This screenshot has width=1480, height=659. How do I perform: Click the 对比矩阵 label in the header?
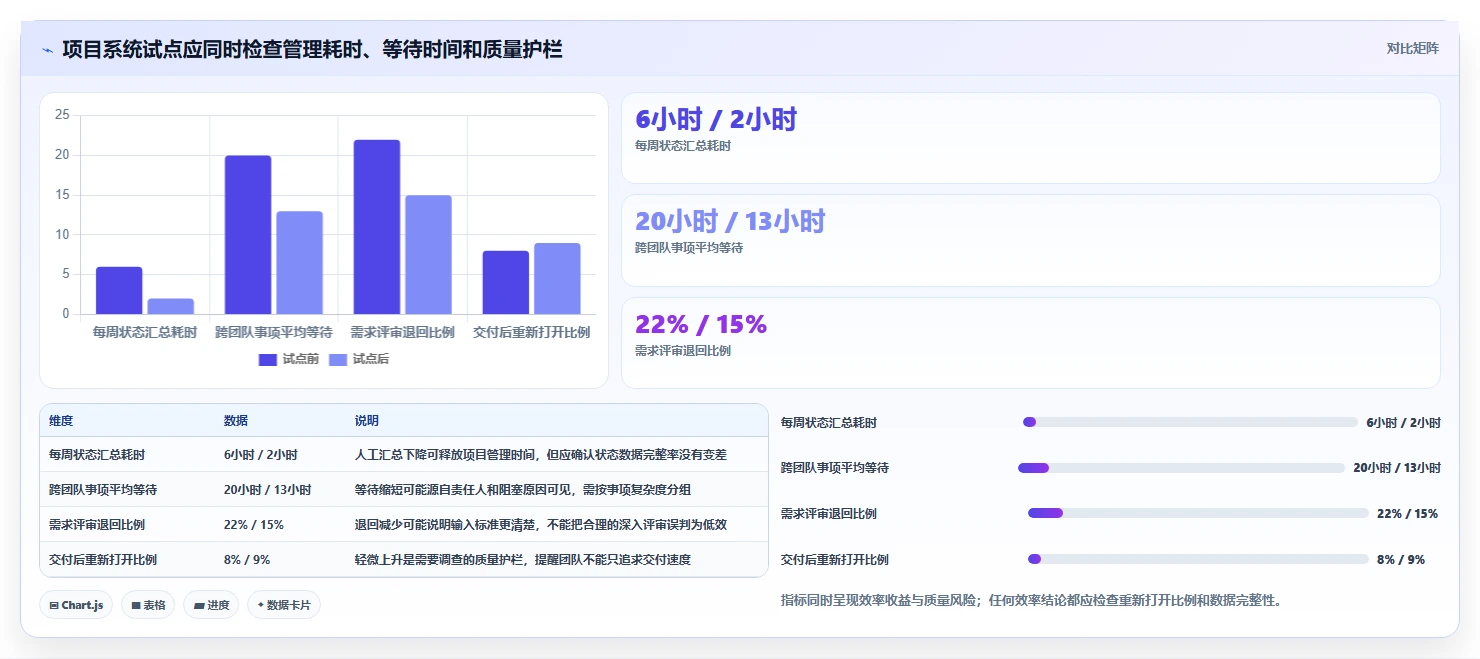pos(1413,48)
